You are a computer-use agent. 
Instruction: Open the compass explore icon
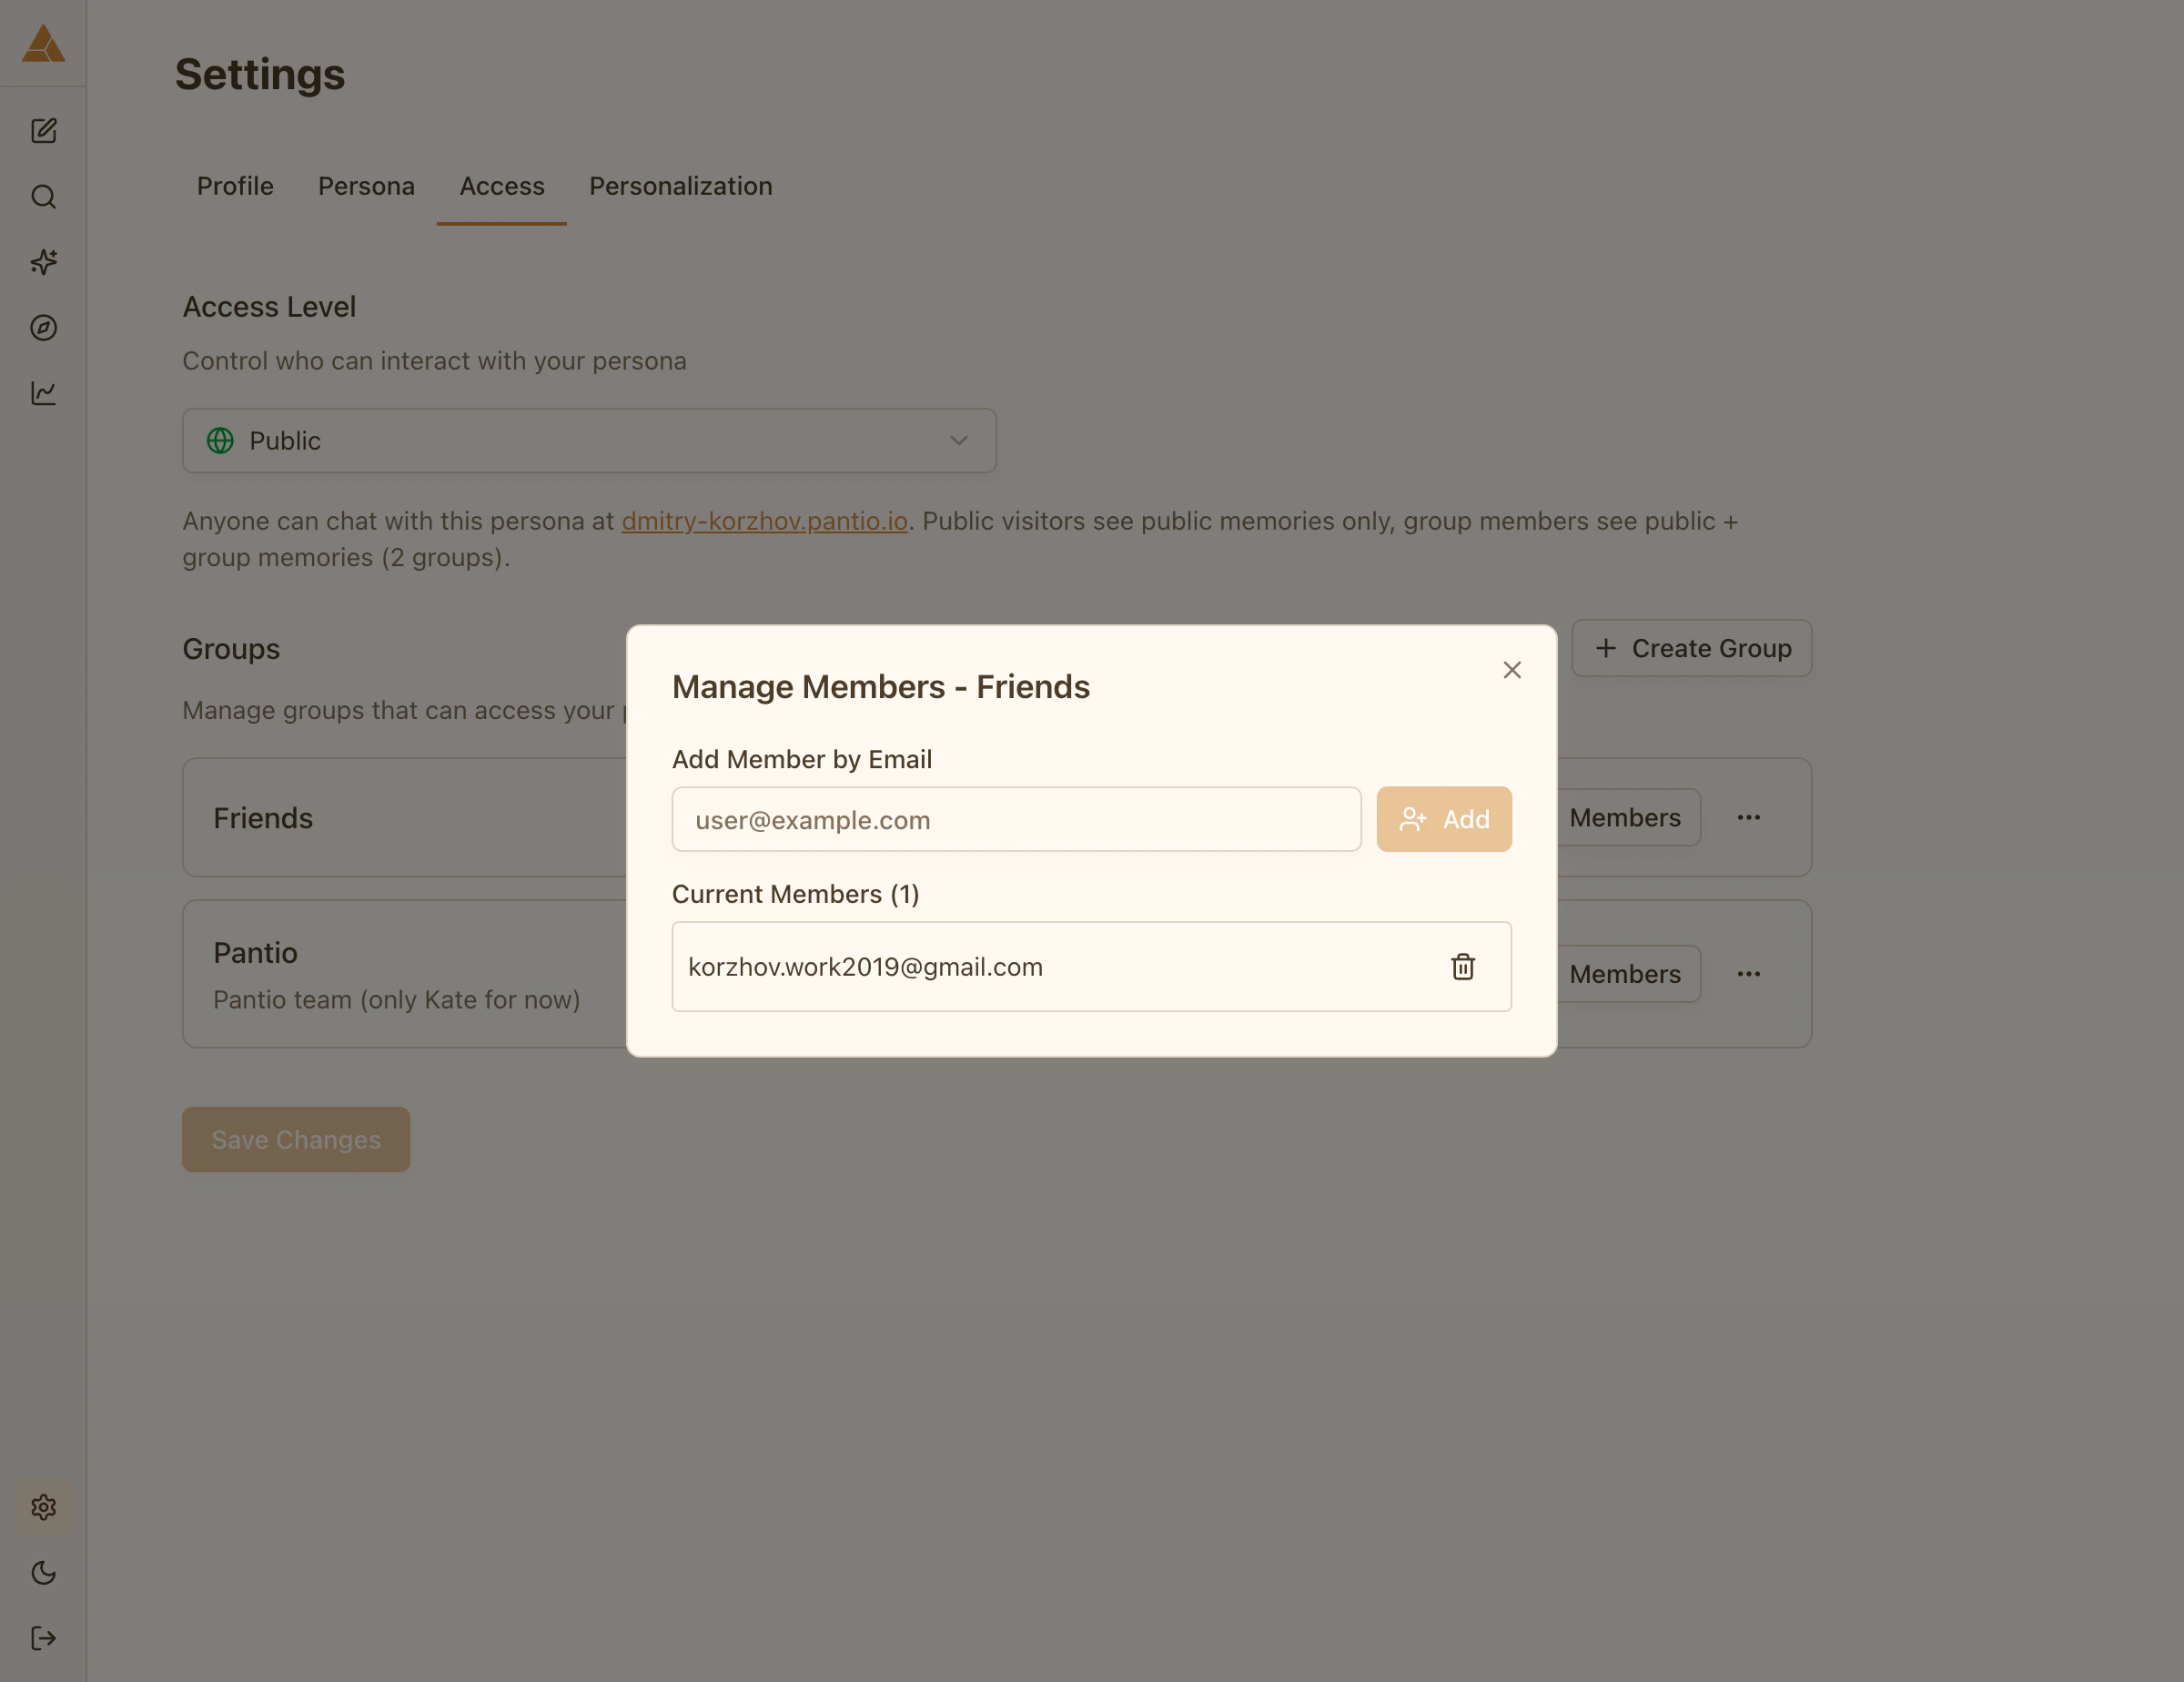click(43, 328)
